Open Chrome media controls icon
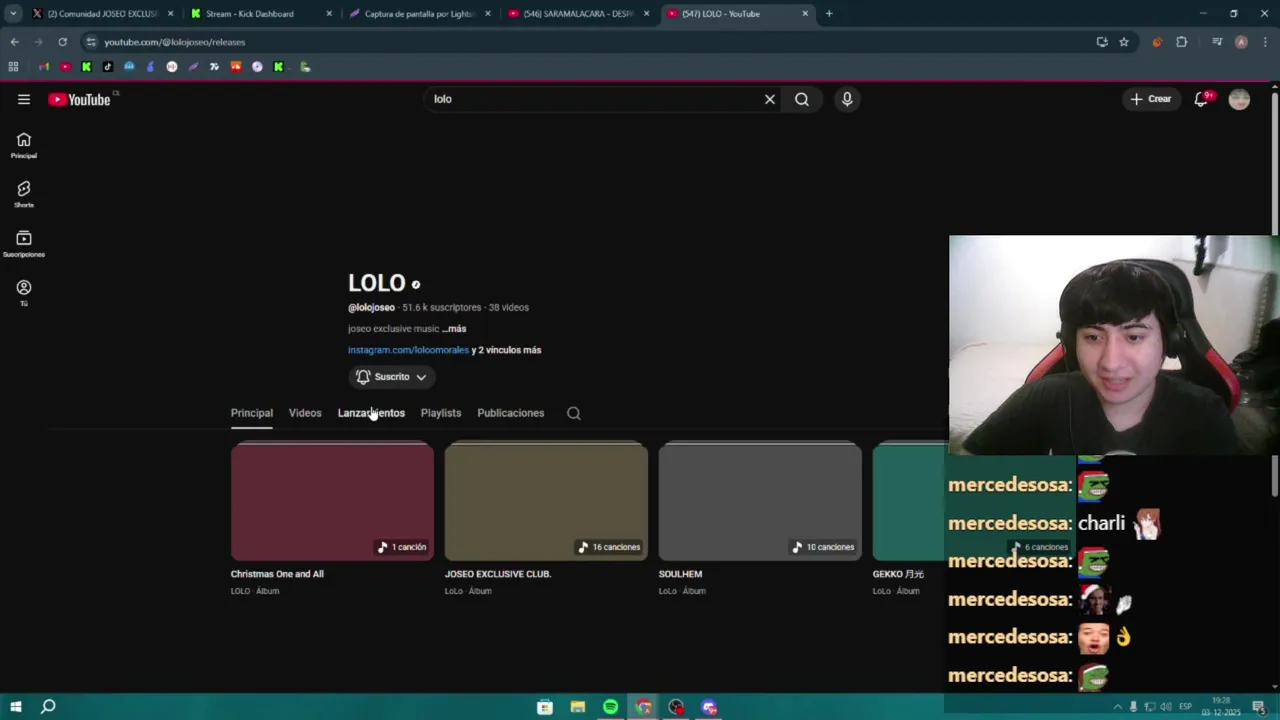Image resolution: width=1280 pixels, height=720 pixels. [x=1217, y=42]
